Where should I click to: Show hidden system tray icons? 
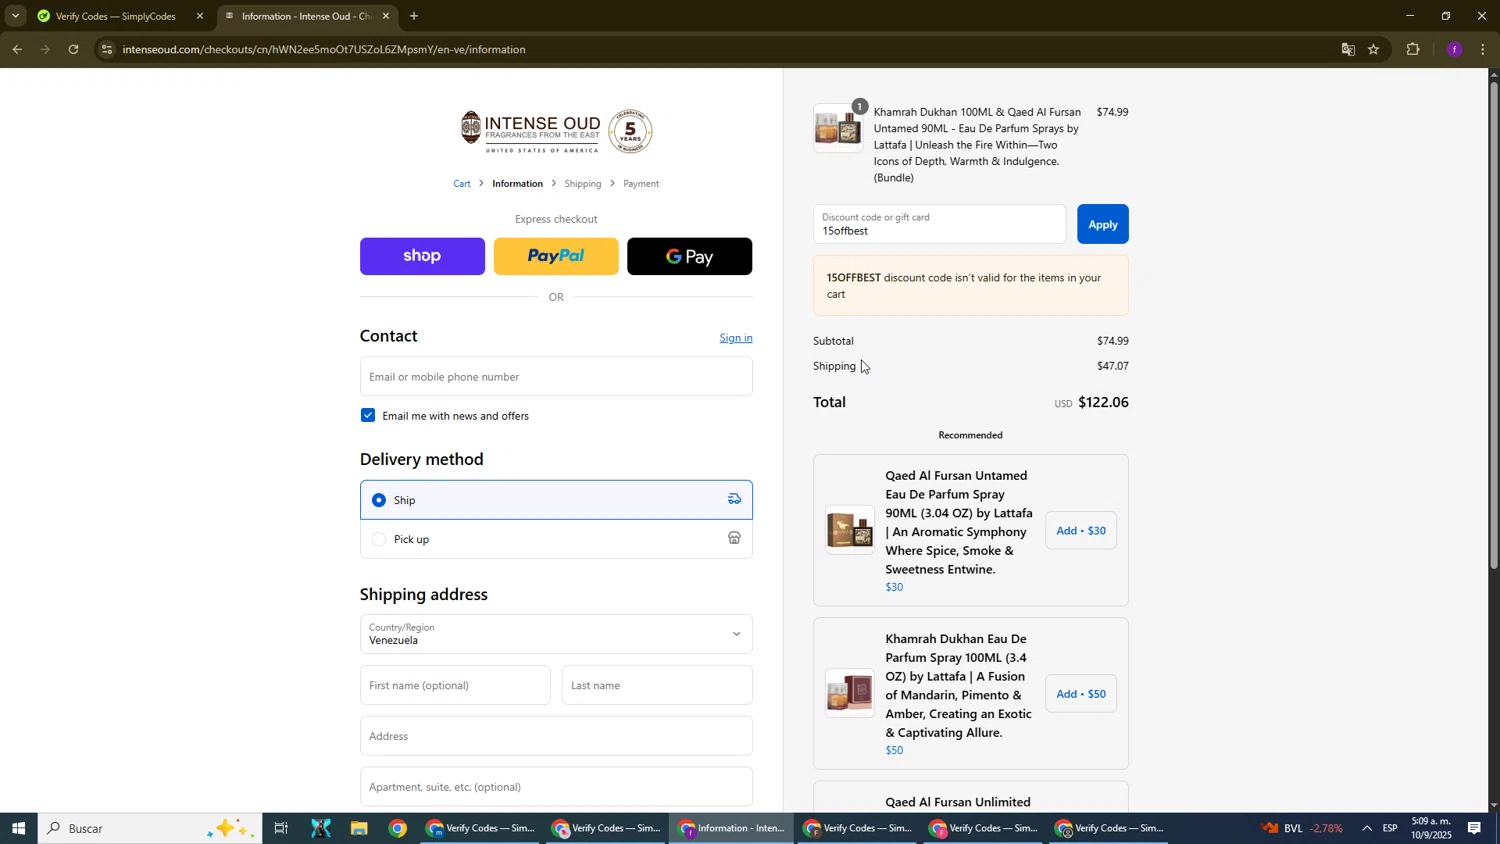(1367, 828)
